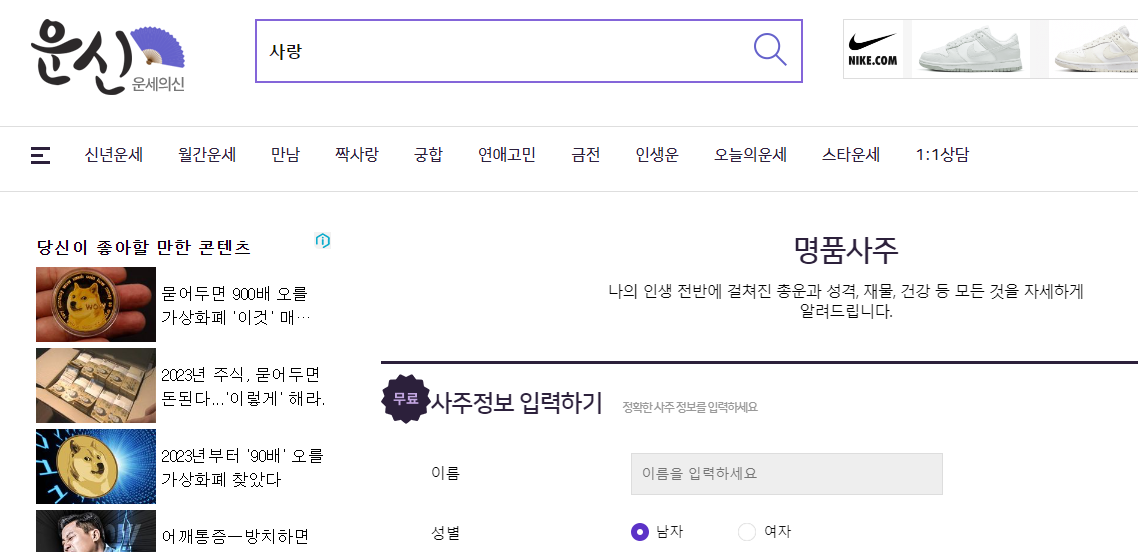The height and width of the screenshot is (552, 1138).
Task: Click the Nike.com logo in banner ad
Action: click(872, 49)
